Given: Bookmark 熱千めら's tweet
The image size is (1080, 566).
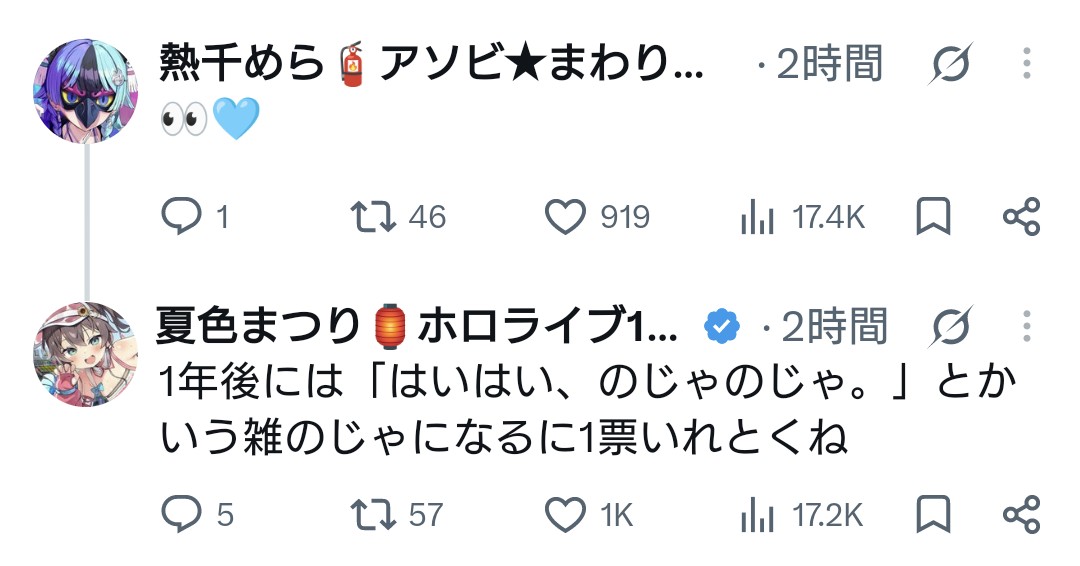Looking at the screenshot, I should 933,216.
